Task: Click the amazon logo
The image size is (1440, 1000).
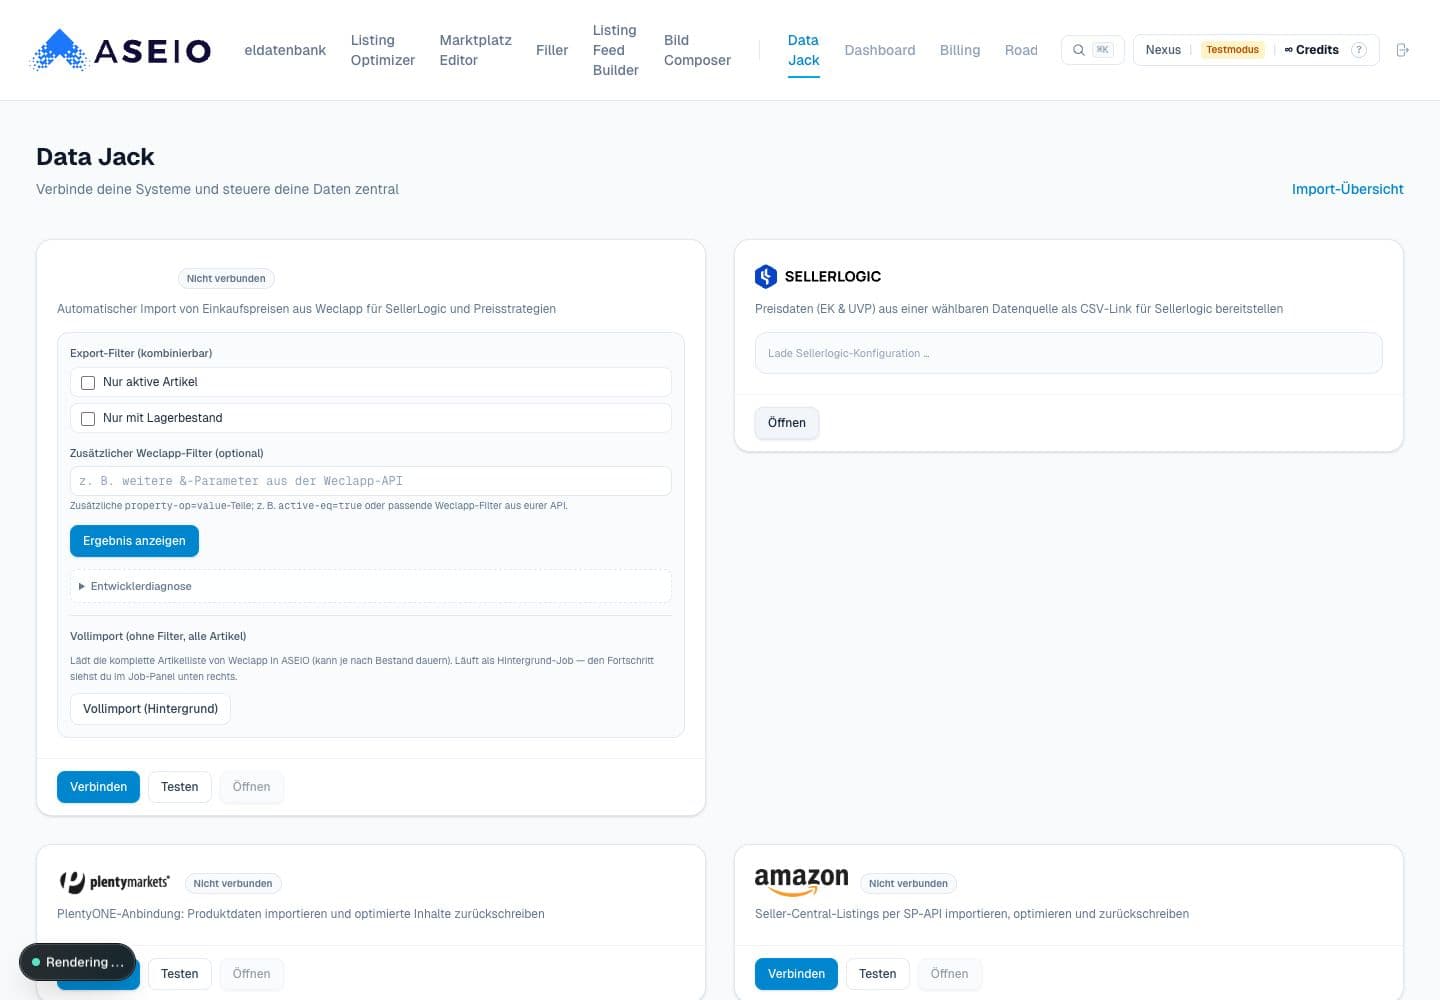Action: click(x=801, y=881)
